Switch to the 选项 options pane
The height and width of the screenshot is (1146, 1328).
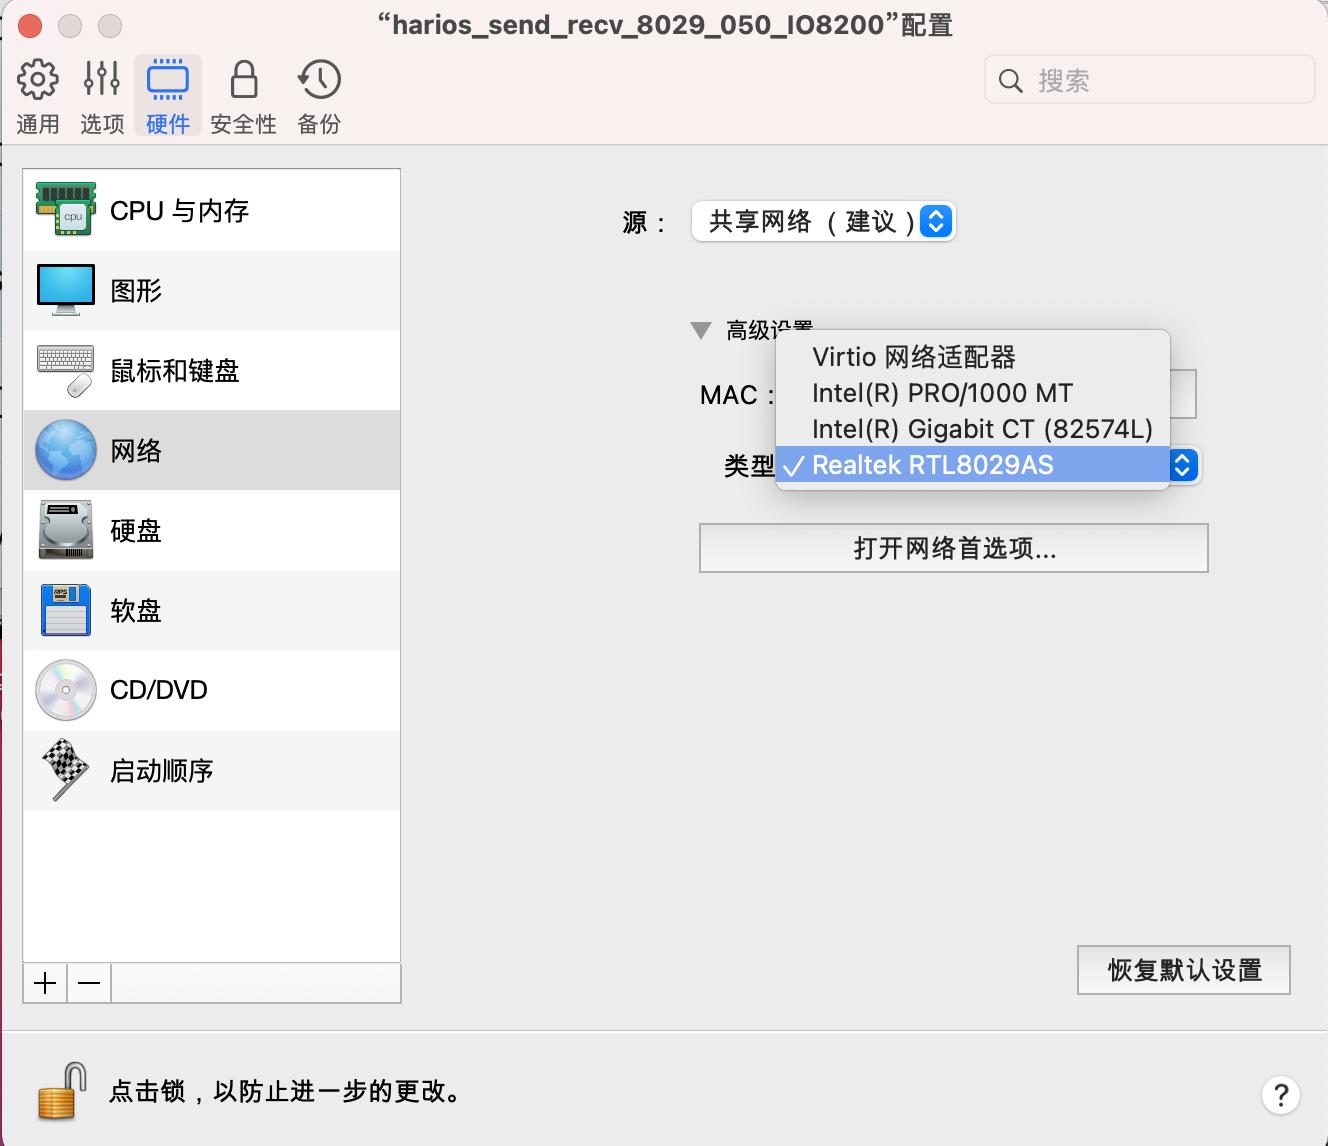point(99,95)
